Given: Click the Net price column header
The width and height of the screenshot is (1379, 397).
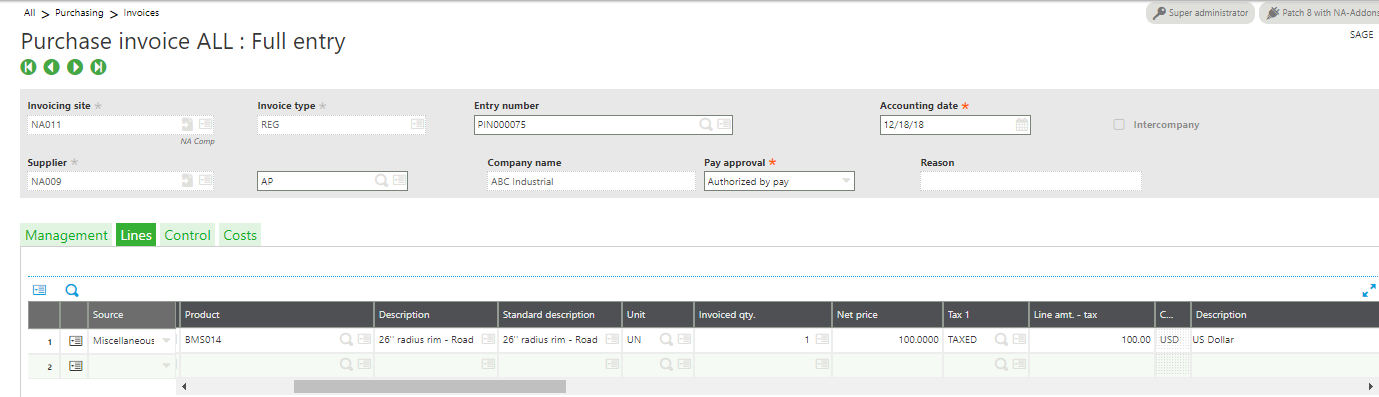Looking at the screenshot, I should (886, 314).
